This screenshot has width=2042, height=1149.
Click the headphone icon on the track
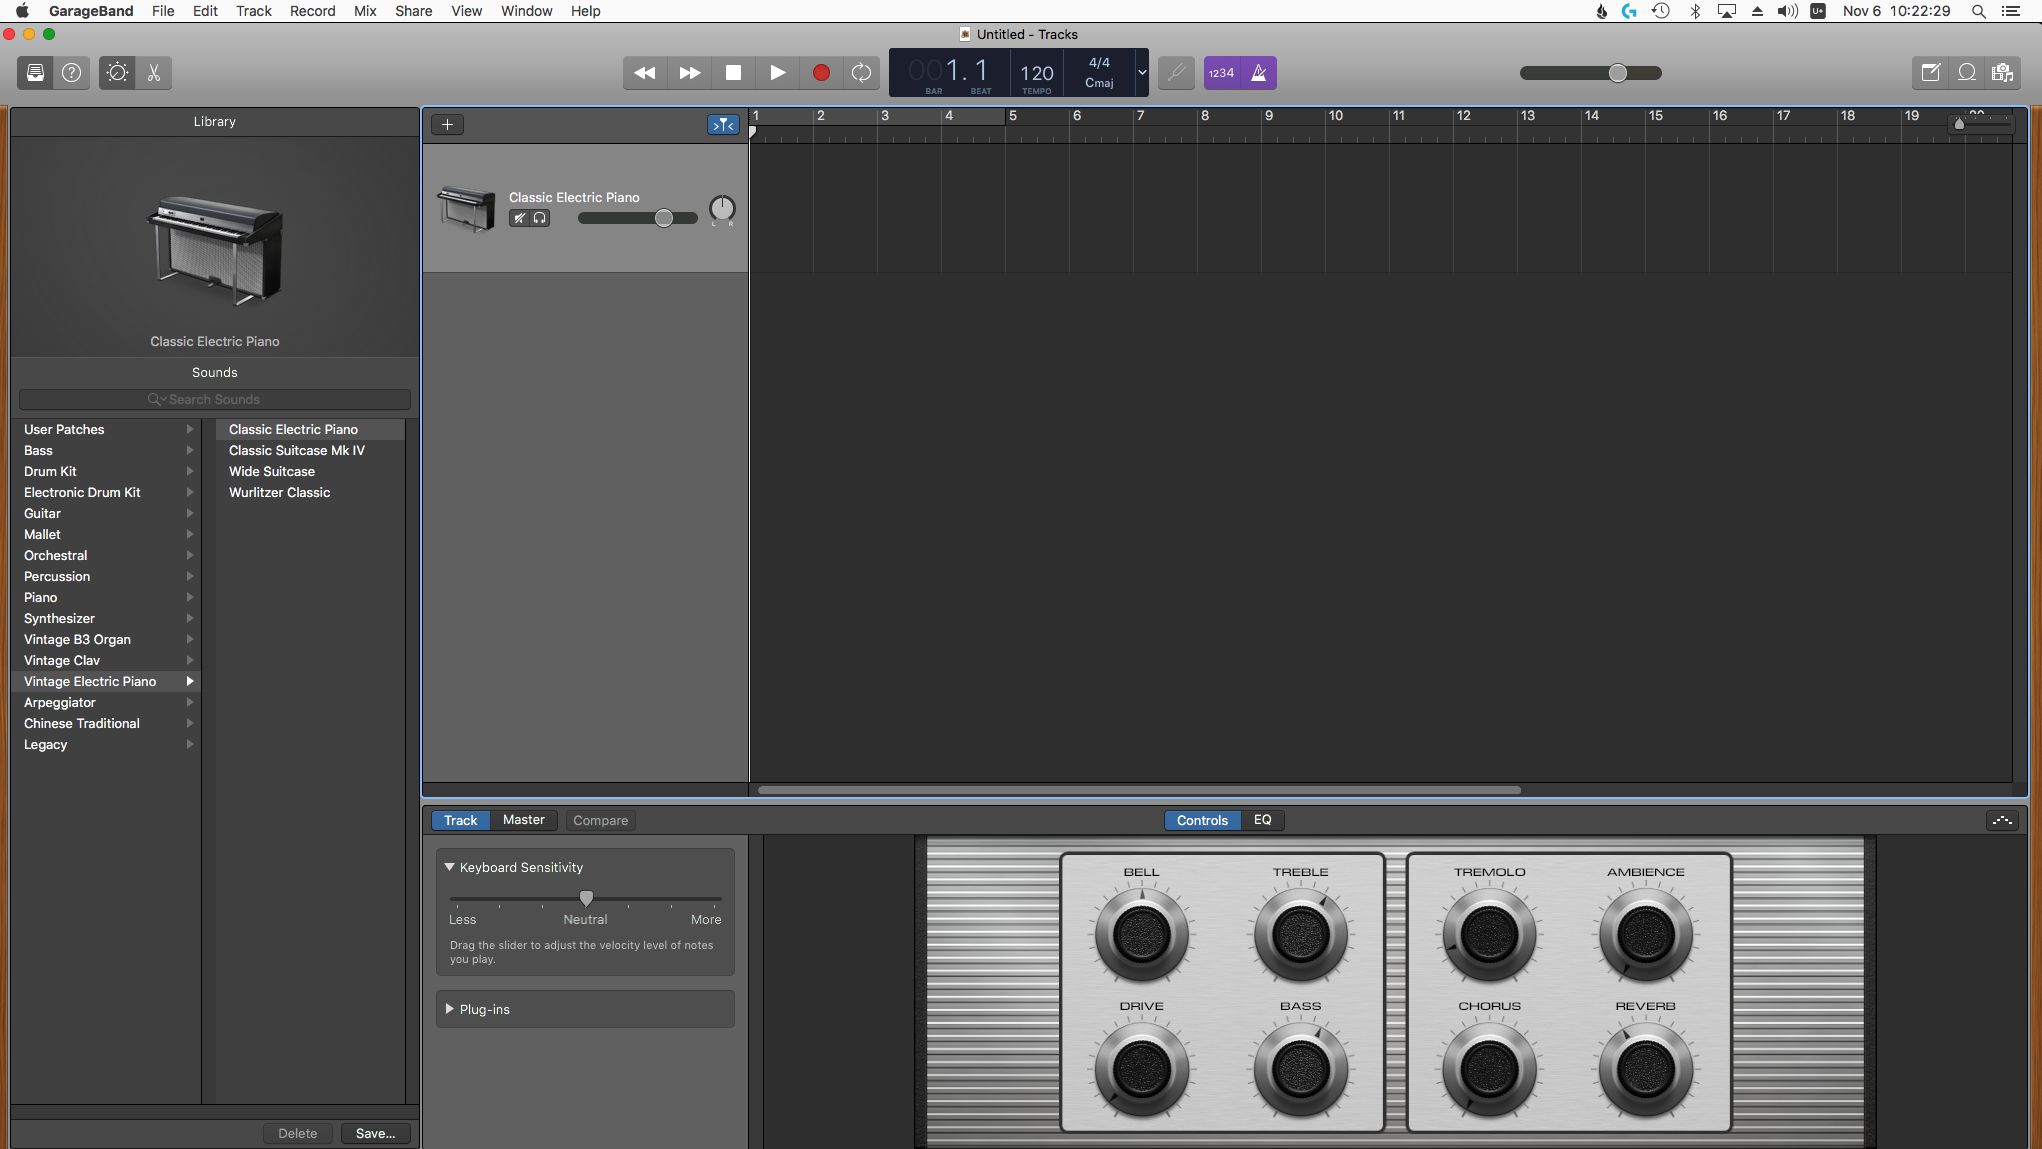[540, 217]
